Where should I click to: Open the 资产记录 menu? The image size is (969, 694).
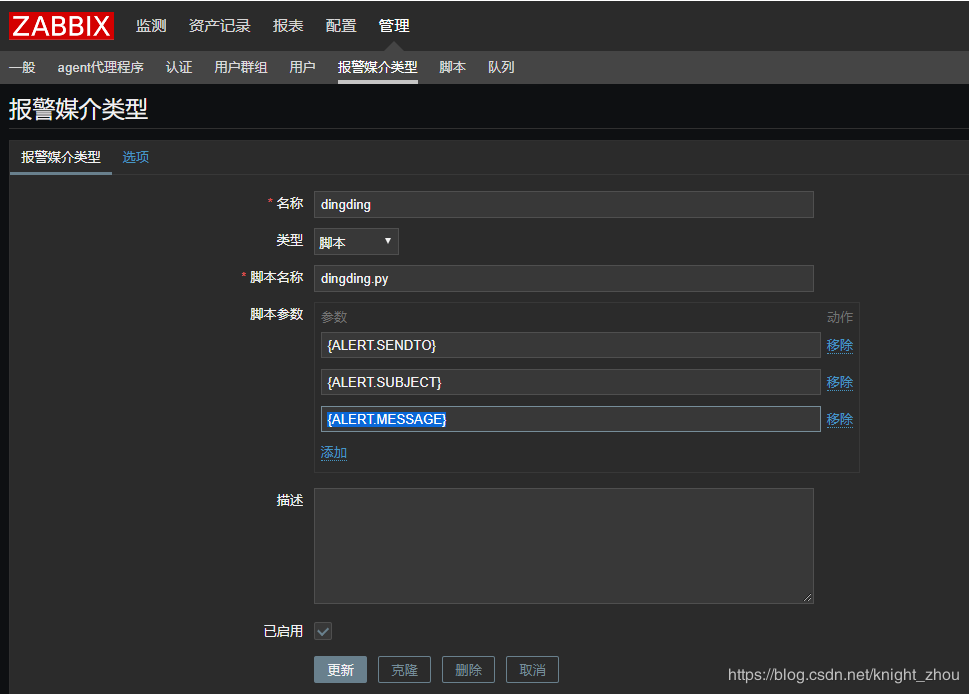point(219,26)
